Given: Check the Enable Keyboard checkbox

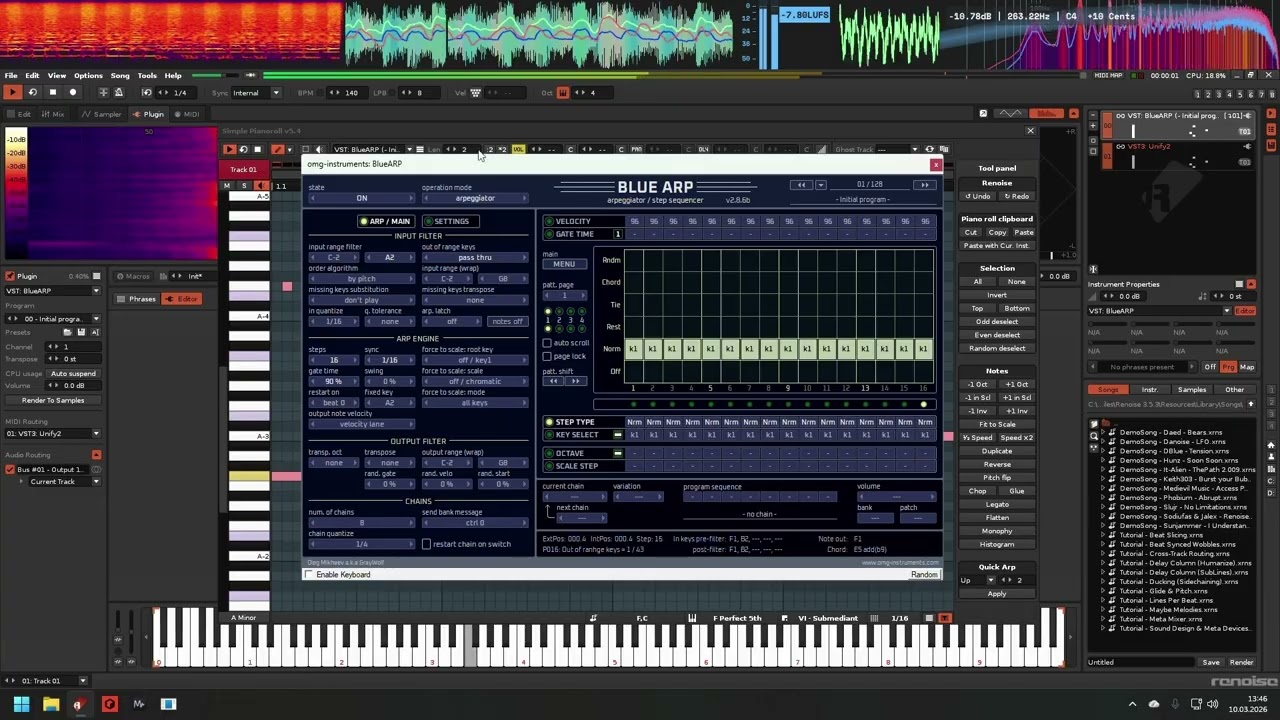Looking at the screenshot, I should (309, 575).
